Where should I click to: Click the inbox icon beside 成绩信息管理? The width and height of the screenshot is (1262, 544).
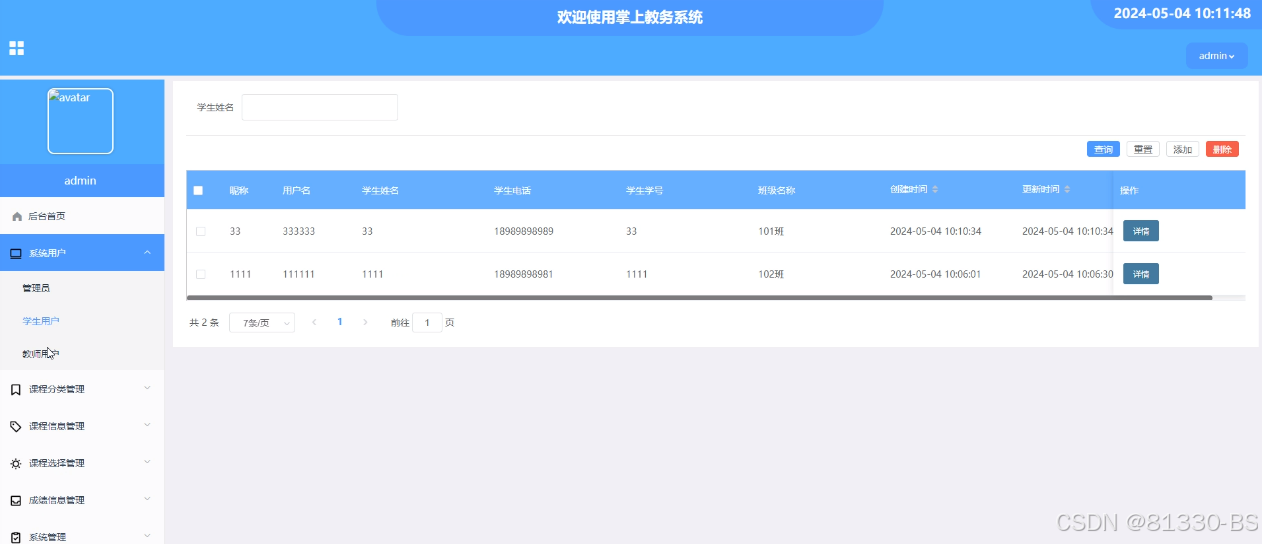(15, 500)
